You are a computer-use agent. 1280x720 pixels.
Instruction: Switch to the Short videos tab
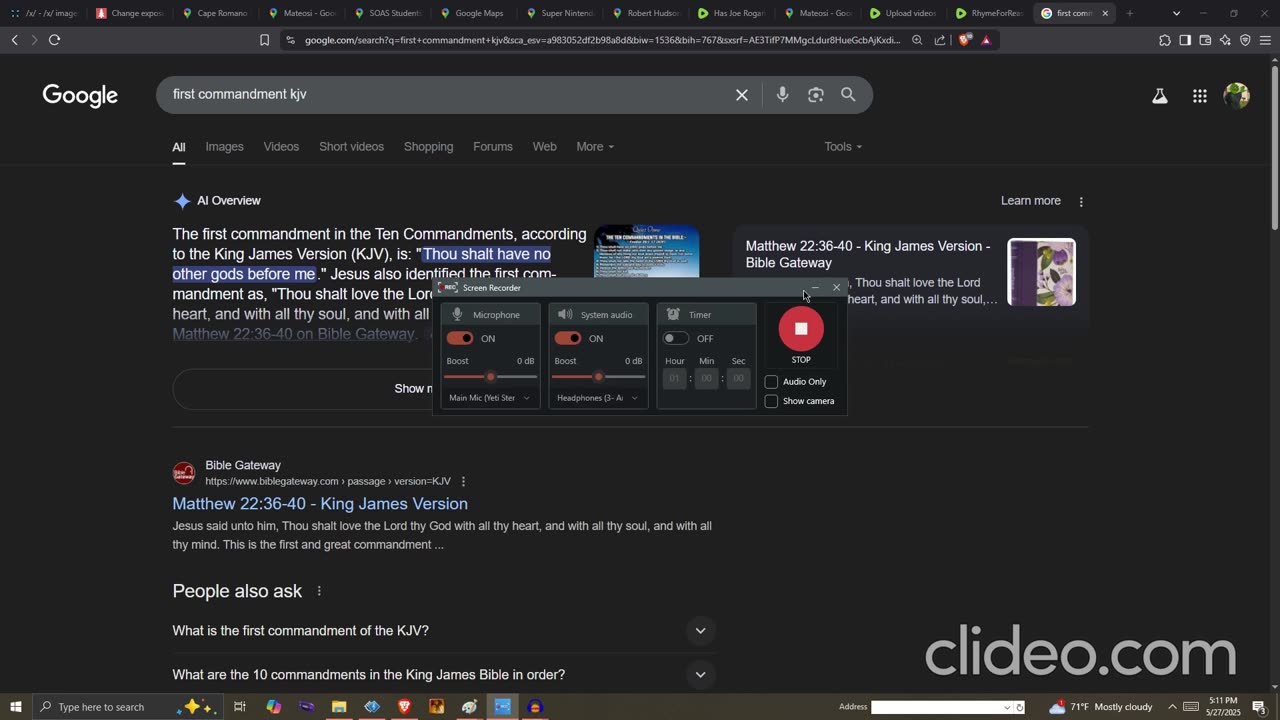[351, 147]
